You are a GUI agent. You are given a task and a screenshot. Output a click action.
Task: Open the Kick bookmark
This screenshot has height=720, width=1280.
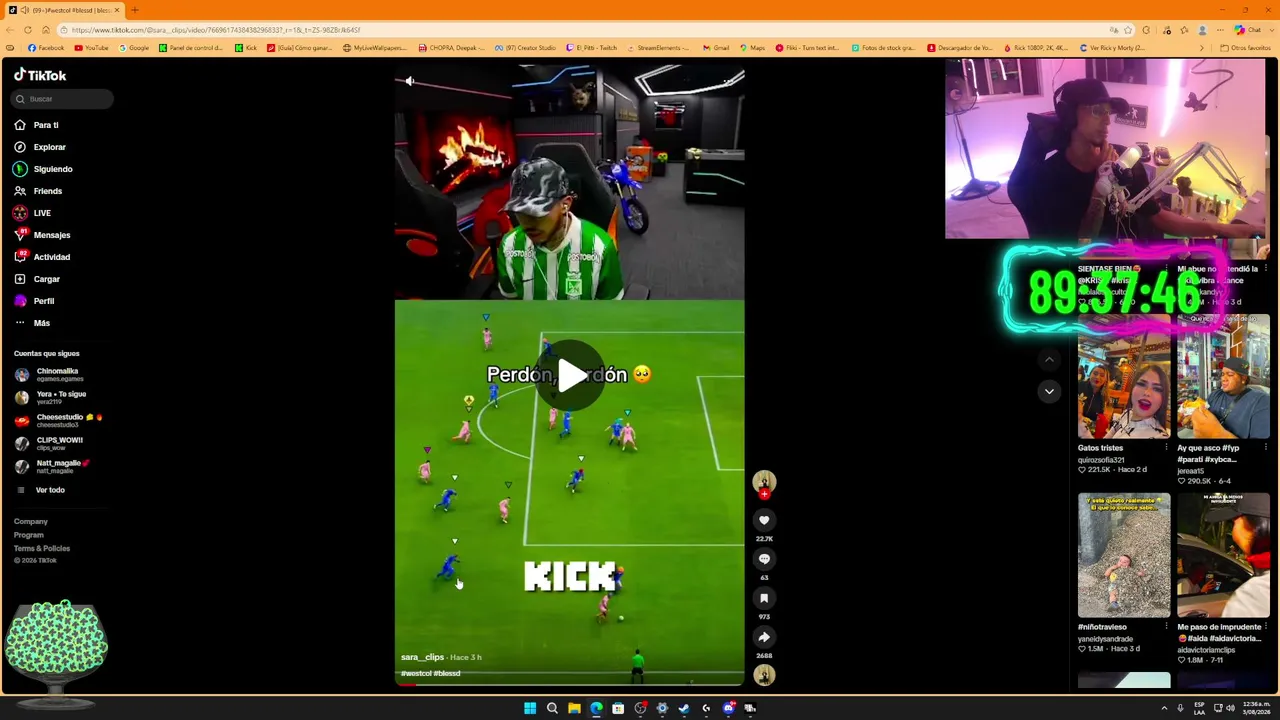click(246, 48)
